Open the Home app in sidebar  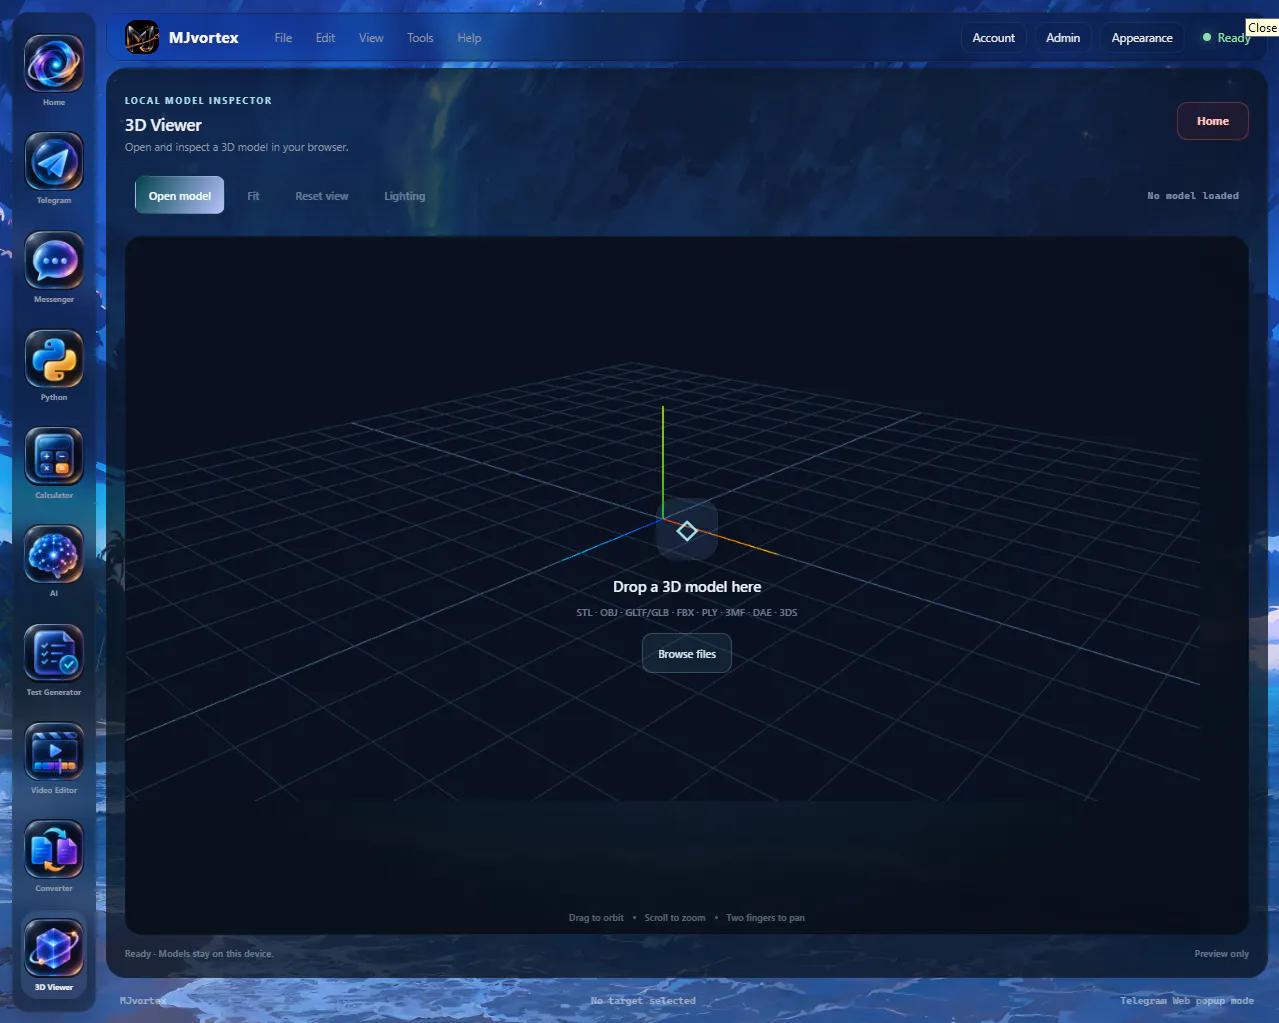click(x=54, y=63)
